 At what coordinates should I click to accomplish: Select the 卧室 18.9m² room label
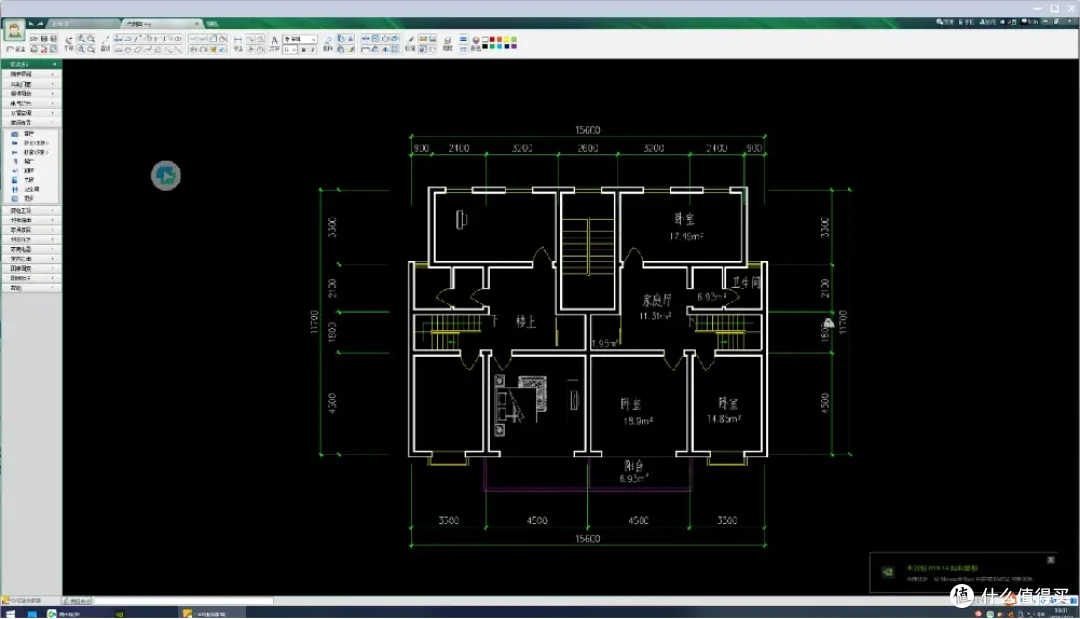637,411
